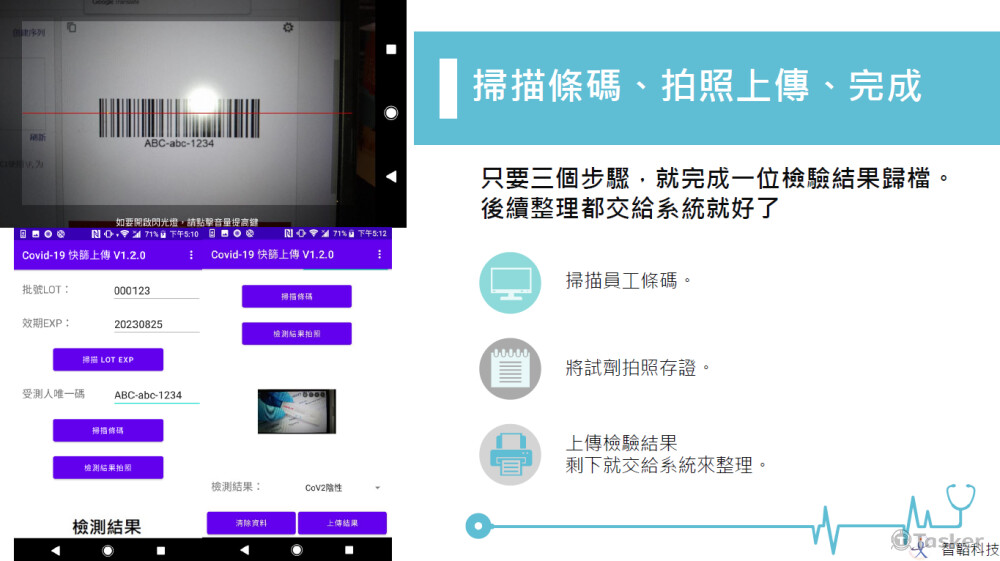
Task: Click the 效期EXP date field
Action: click(156, 324)
